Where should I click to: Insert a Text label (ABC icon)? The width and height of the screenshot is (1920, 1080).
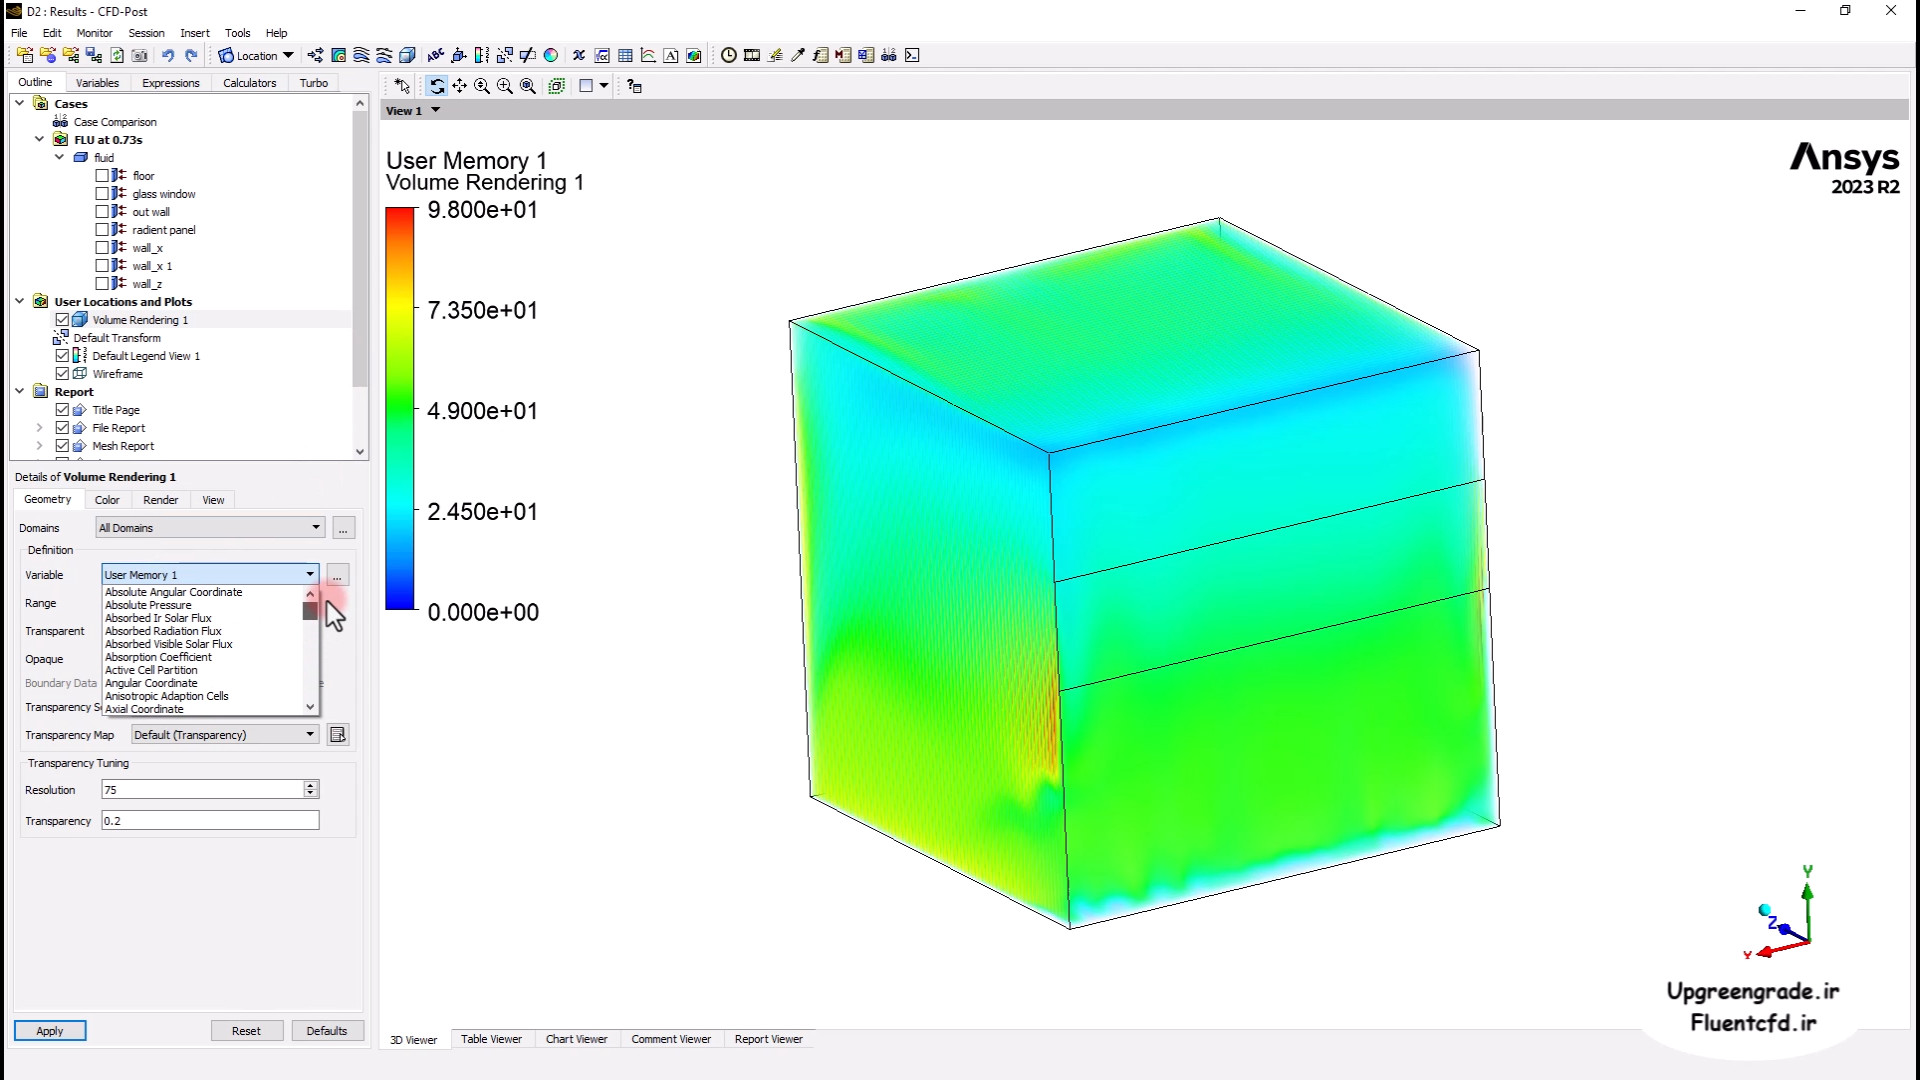click(x=435, y=55)
